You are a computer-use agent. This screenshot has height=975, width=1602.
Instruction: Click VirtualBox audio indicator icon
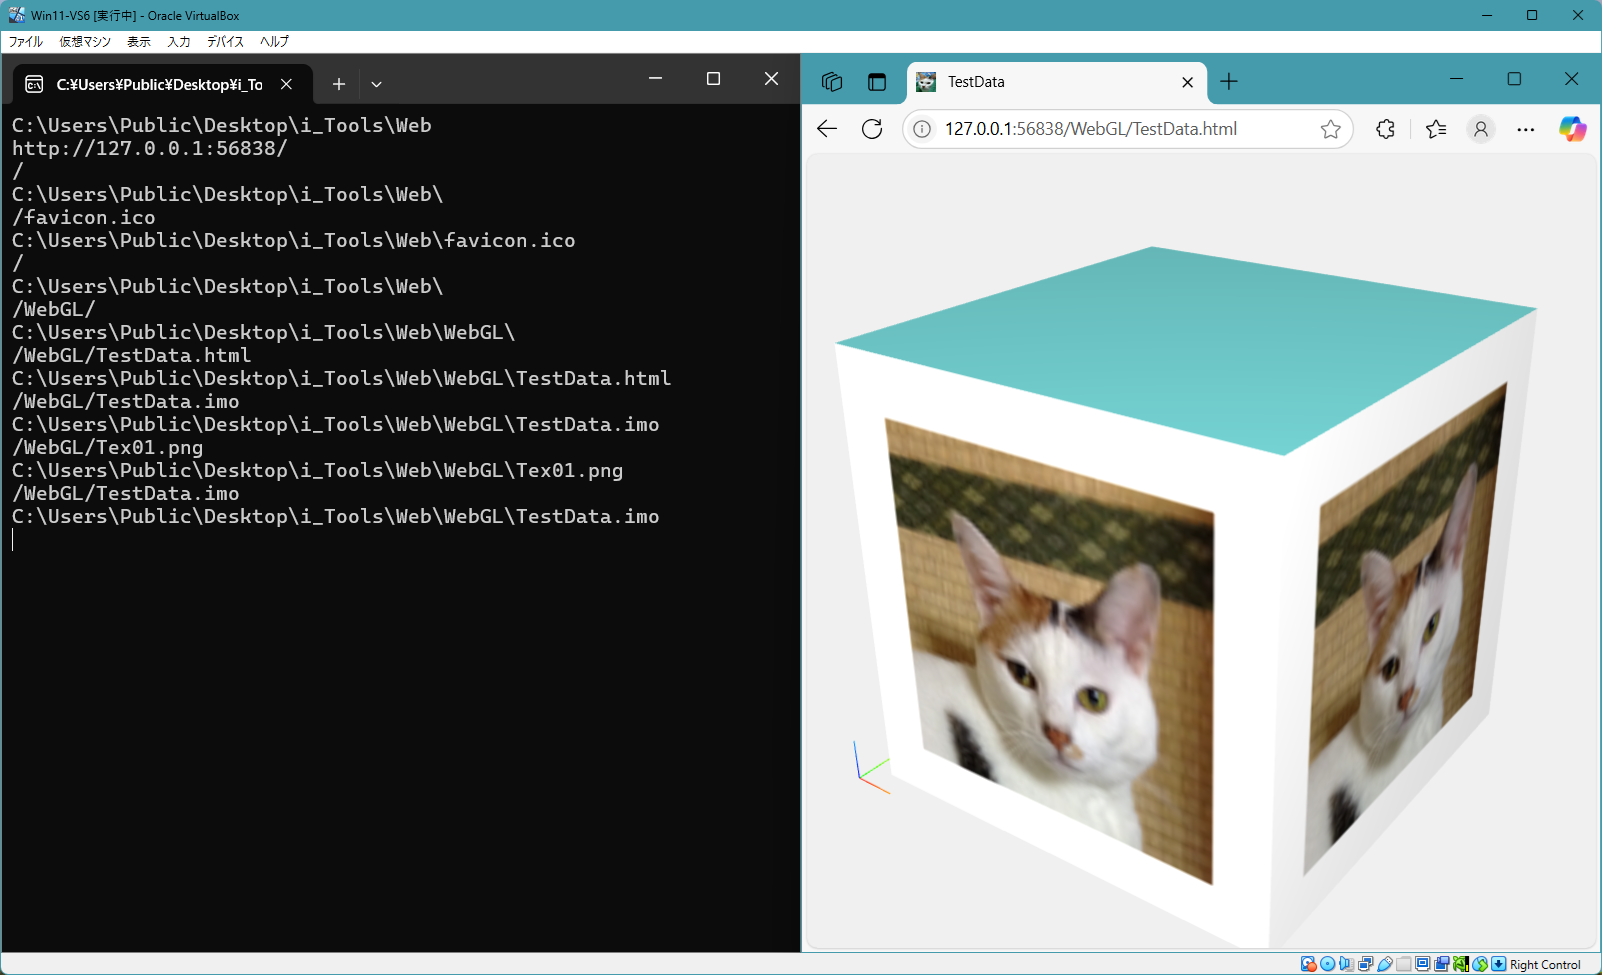pos(1346,964)
